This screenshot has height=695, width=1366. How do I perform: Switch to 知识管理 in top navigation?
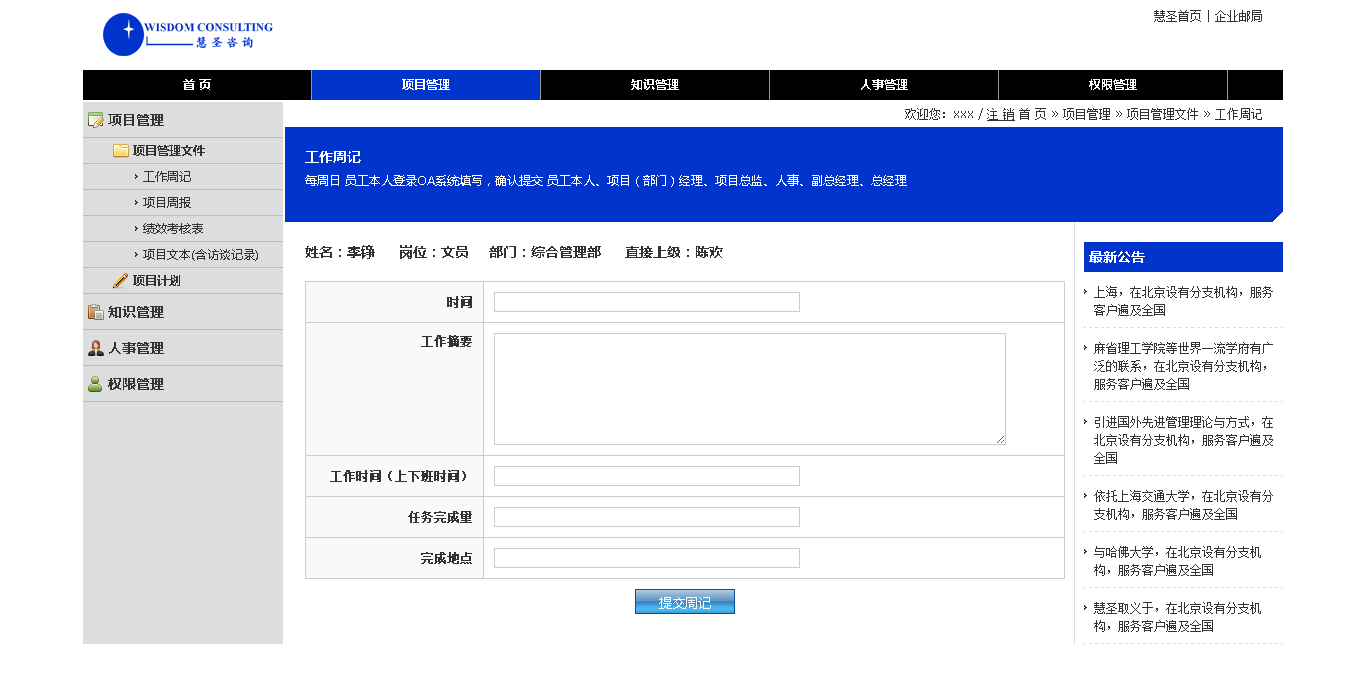click(x=655, y=85)
